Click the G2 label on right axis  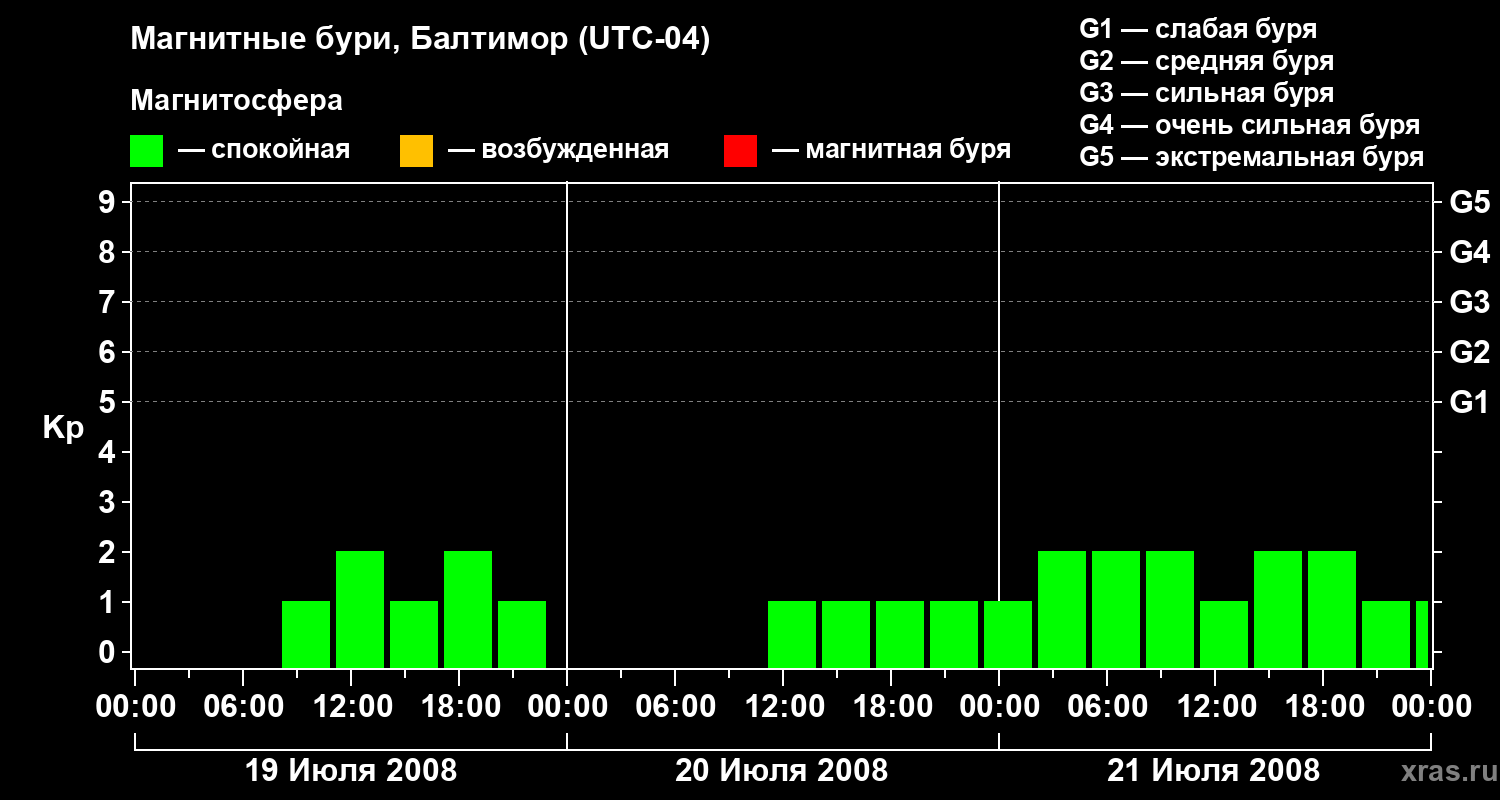pyautogui.click(x=1469, y=352)
